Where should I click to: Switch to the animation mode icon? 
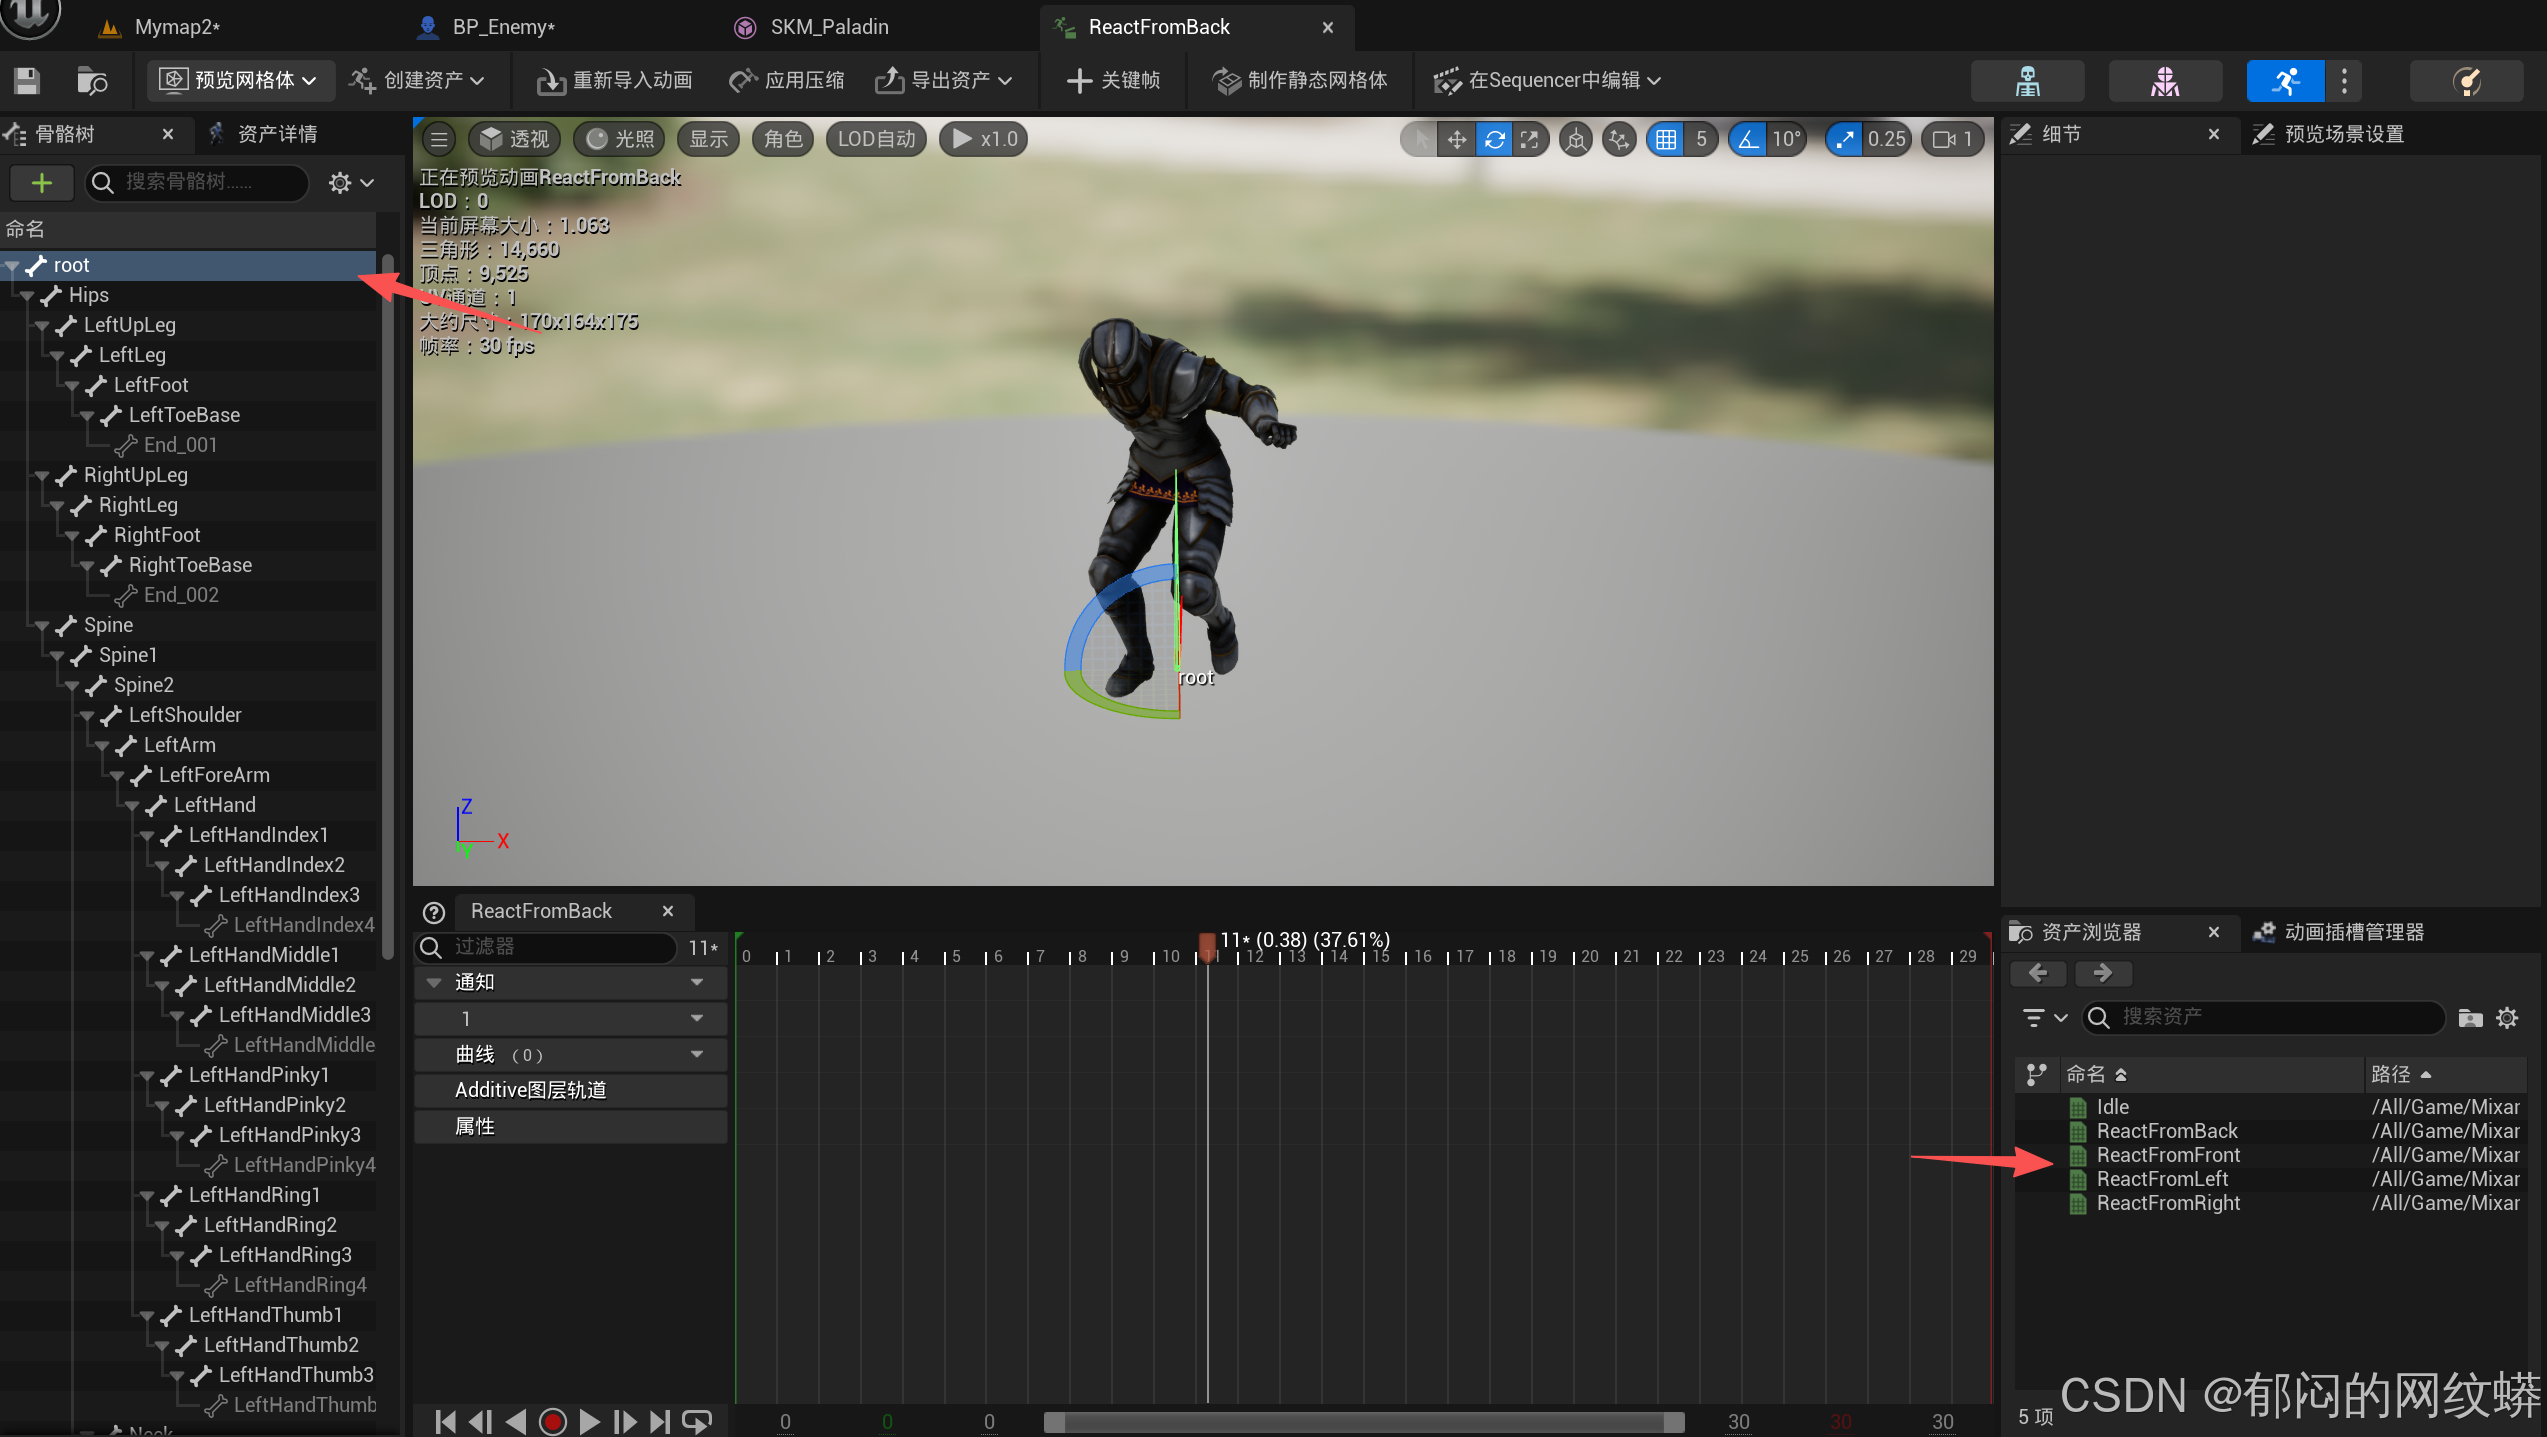tap(2285, 81)
